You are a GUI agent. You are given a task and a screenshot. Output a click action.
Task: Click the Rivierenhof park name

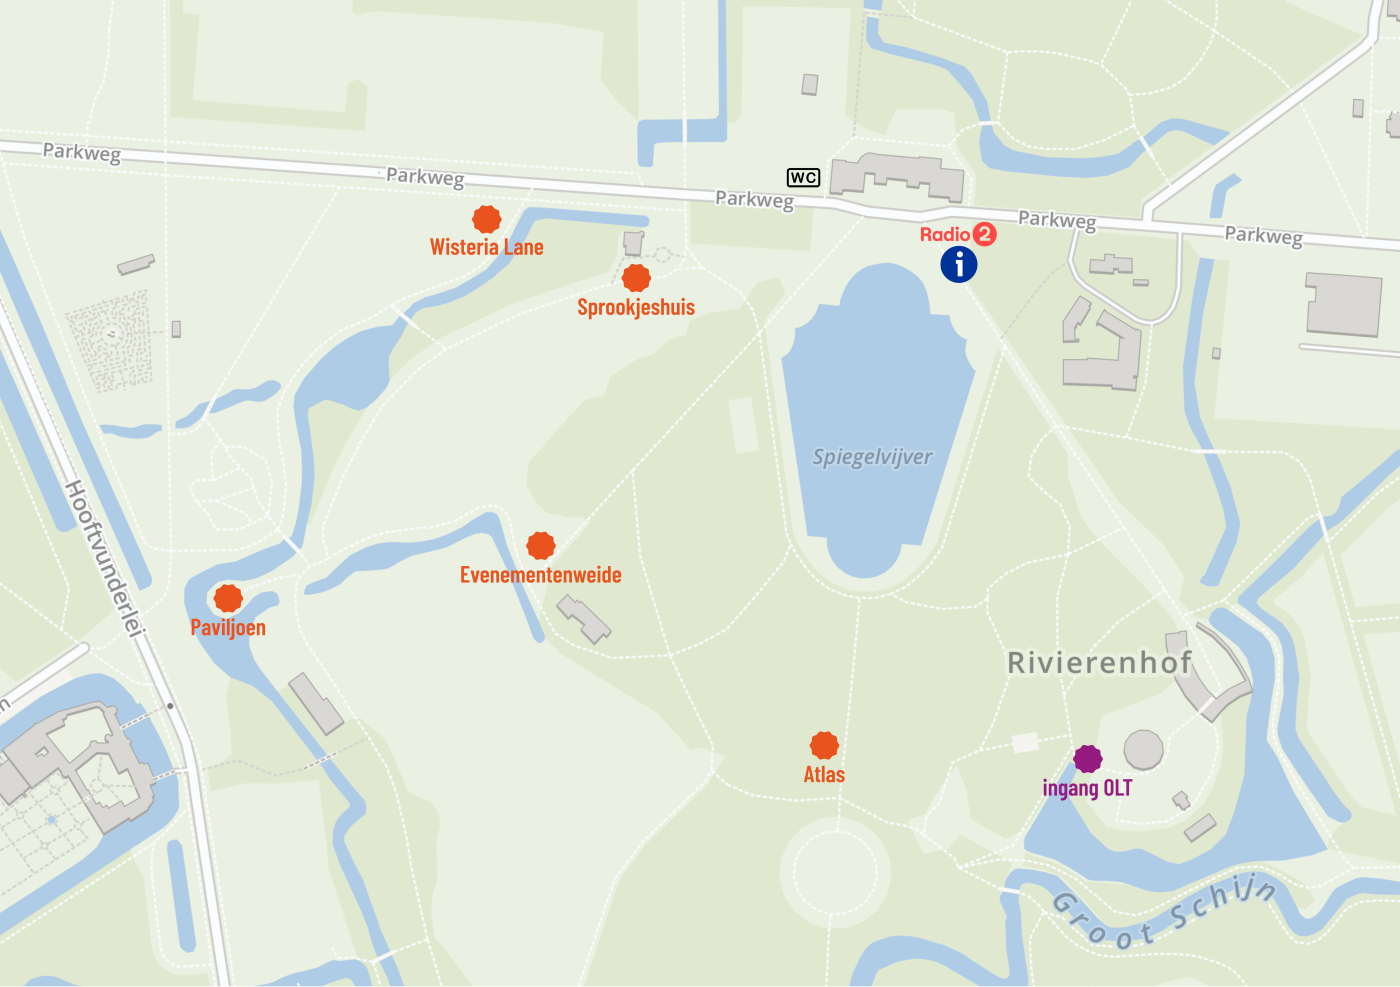pos(1100,662)
